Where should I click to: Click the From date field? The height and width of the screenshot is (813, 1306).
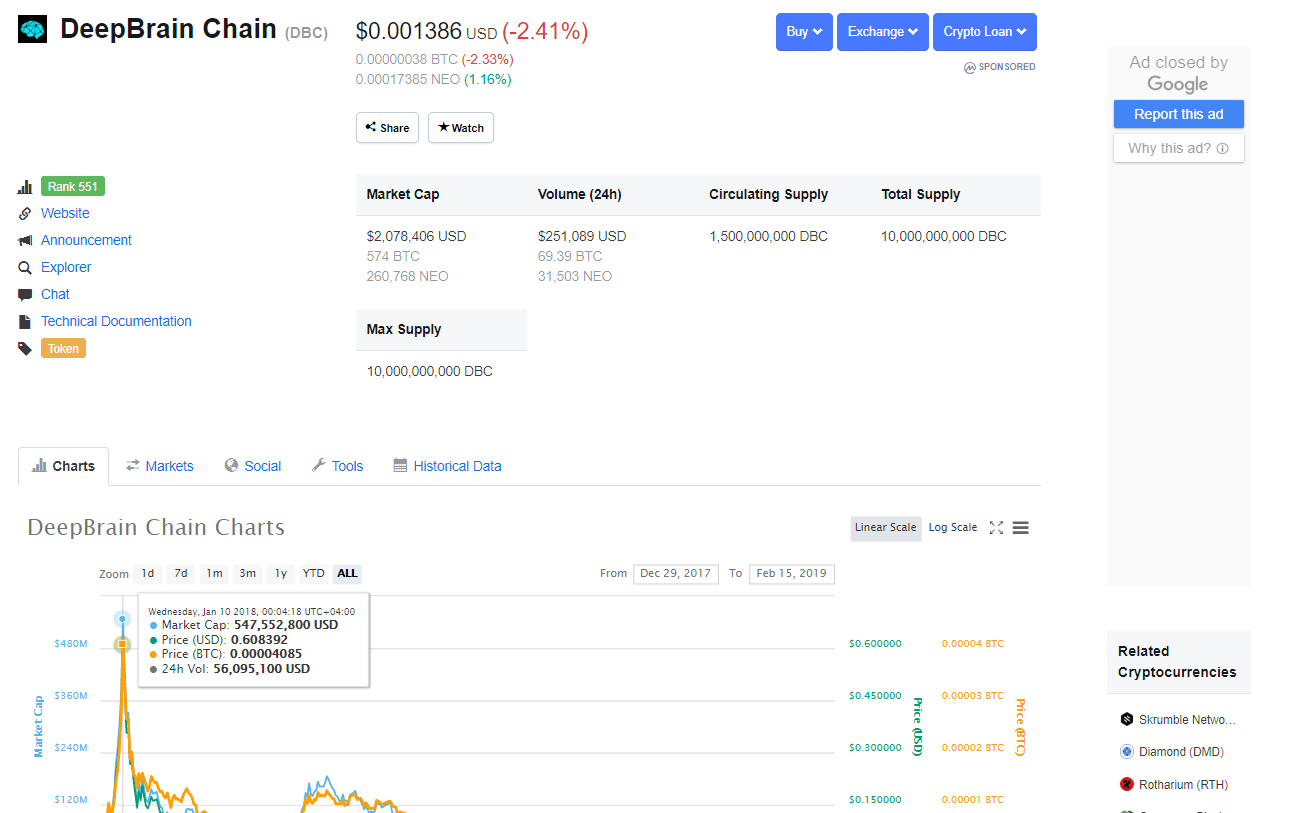click(x=676, y=574)
